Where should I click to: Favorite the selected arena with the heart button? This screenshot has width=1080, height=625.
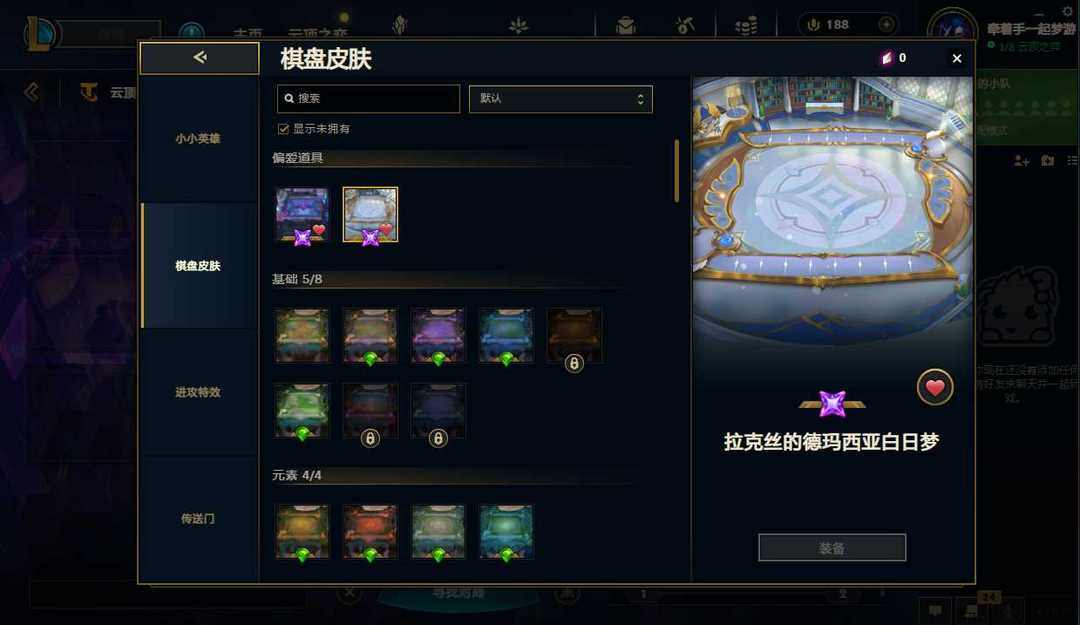pyautogui.click(x=935, y=388)
